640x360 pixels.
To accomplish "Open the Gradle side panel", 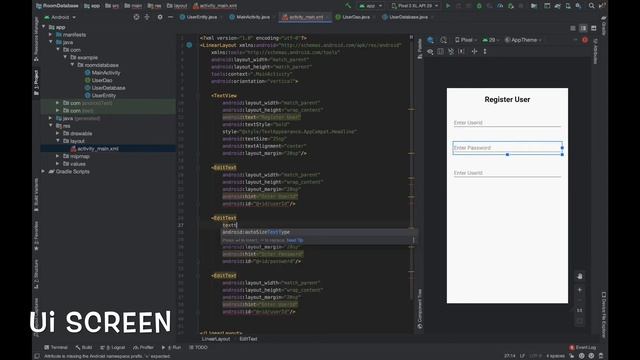I will click(604, 25).
